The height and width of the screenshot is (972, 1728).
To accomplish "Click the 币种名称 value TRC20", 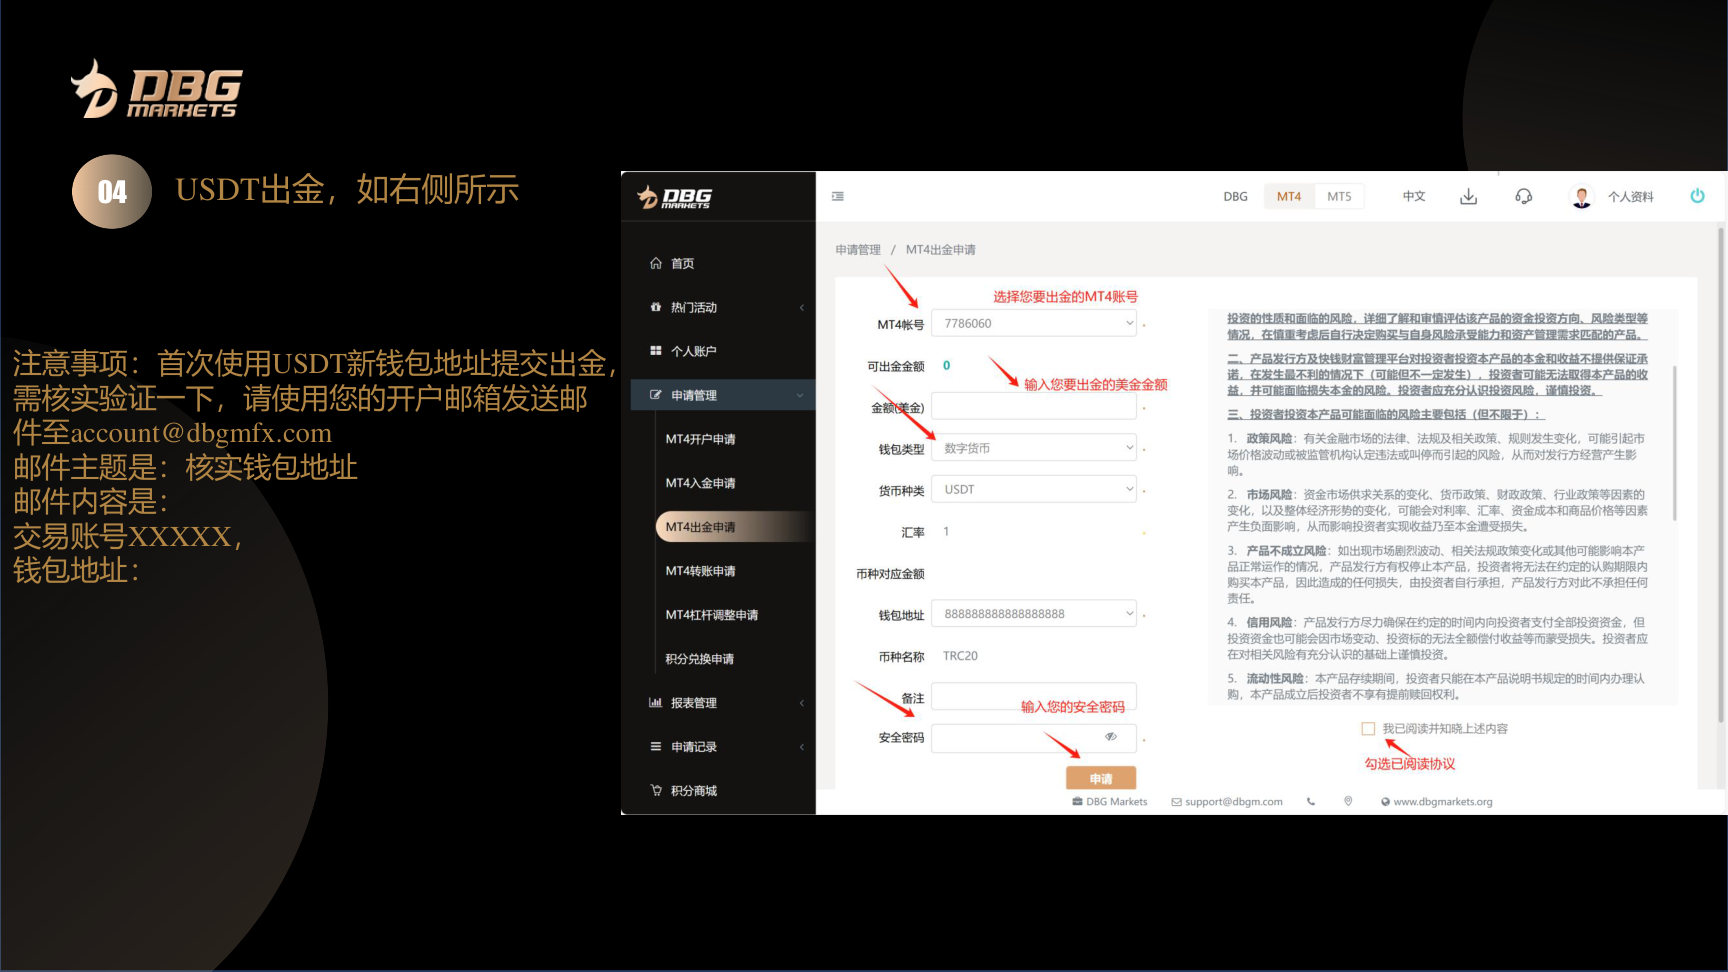I will click(x=960, y=656).
